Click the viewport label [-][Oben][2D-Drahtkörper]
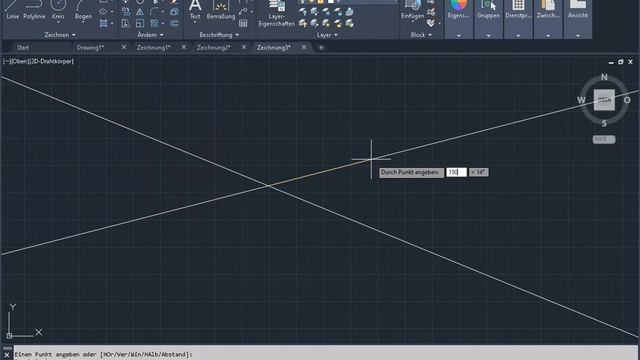This screenshot has width=640, height=360. [x=38, y=61]
